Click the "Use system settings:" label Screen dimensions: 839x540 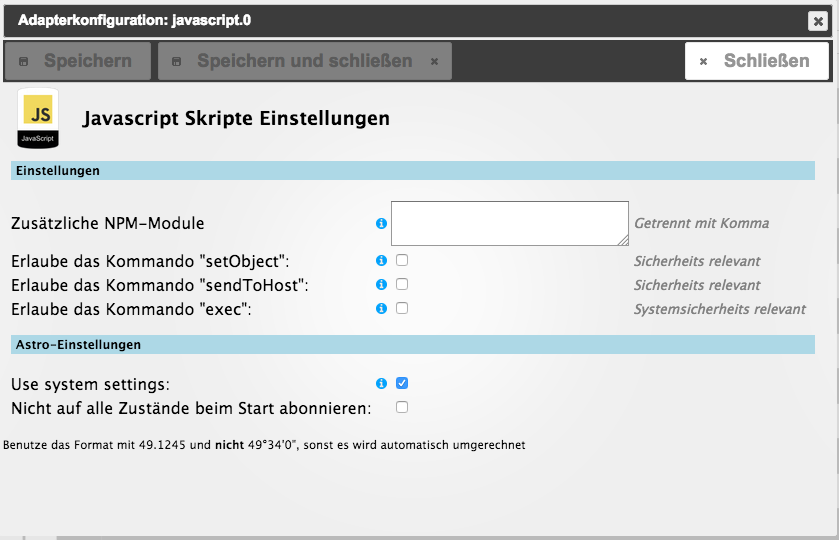[x=90, y=384]
